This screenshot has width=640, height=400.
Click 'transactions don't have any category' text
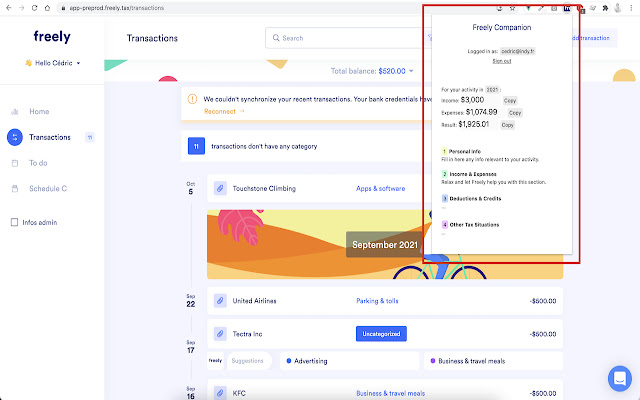[264, 146]
